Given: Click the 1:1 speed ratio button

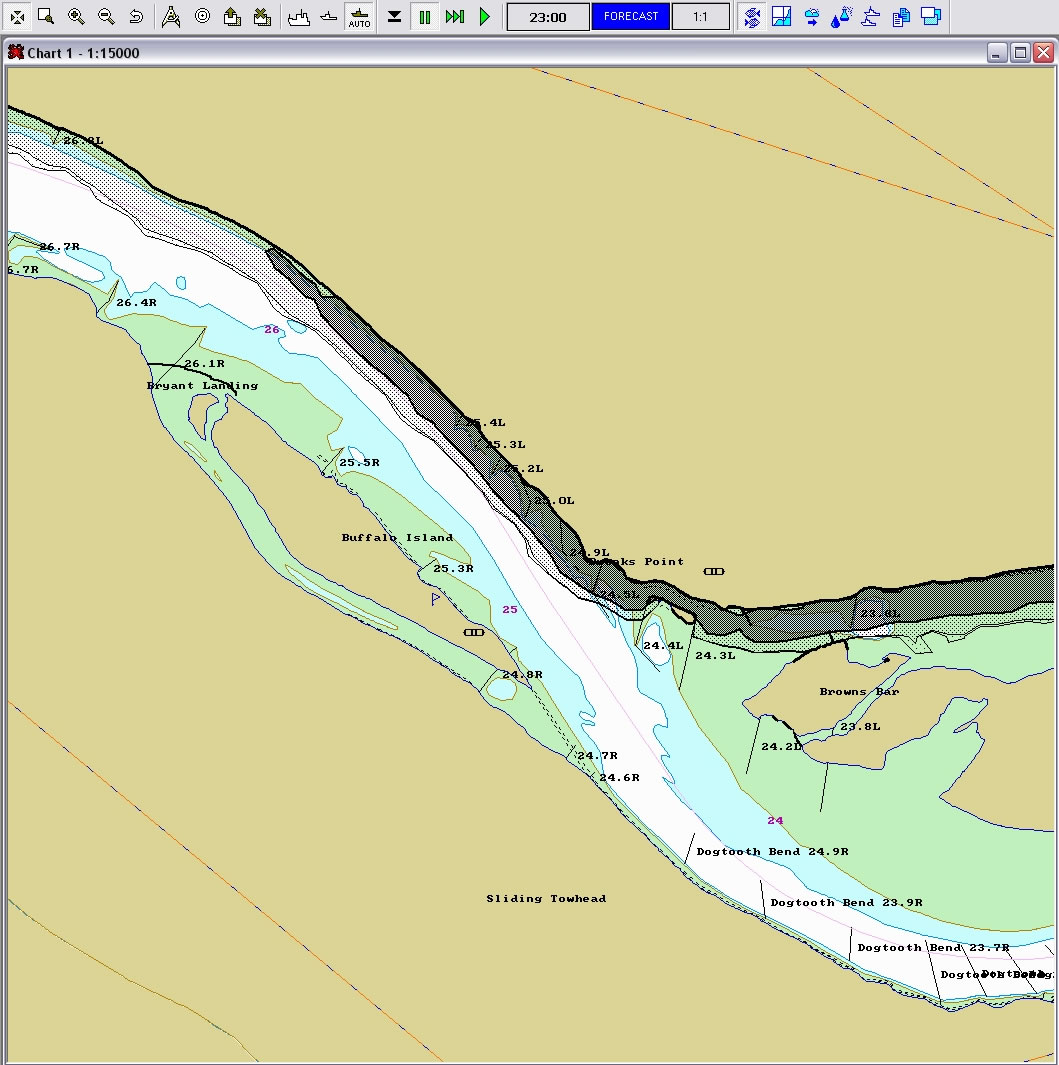Looking at the screenshot, I should coord(700,17).
